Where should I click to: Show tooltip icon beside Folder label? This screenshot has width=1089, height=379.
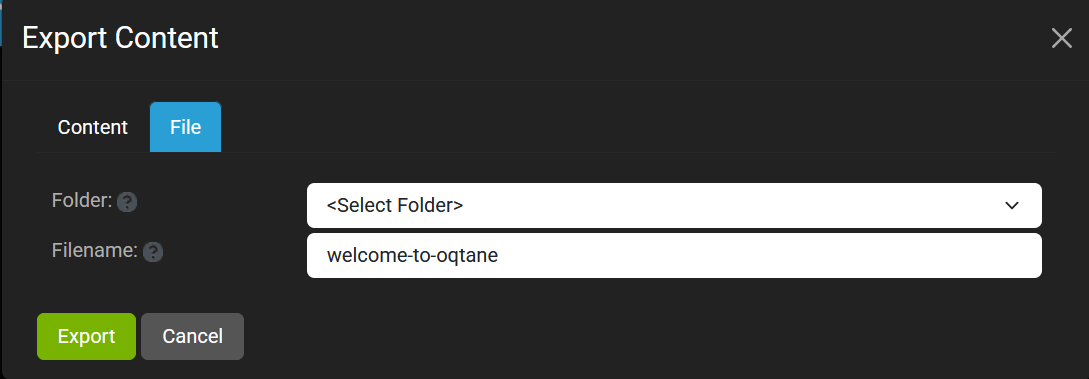coord(127,202)
